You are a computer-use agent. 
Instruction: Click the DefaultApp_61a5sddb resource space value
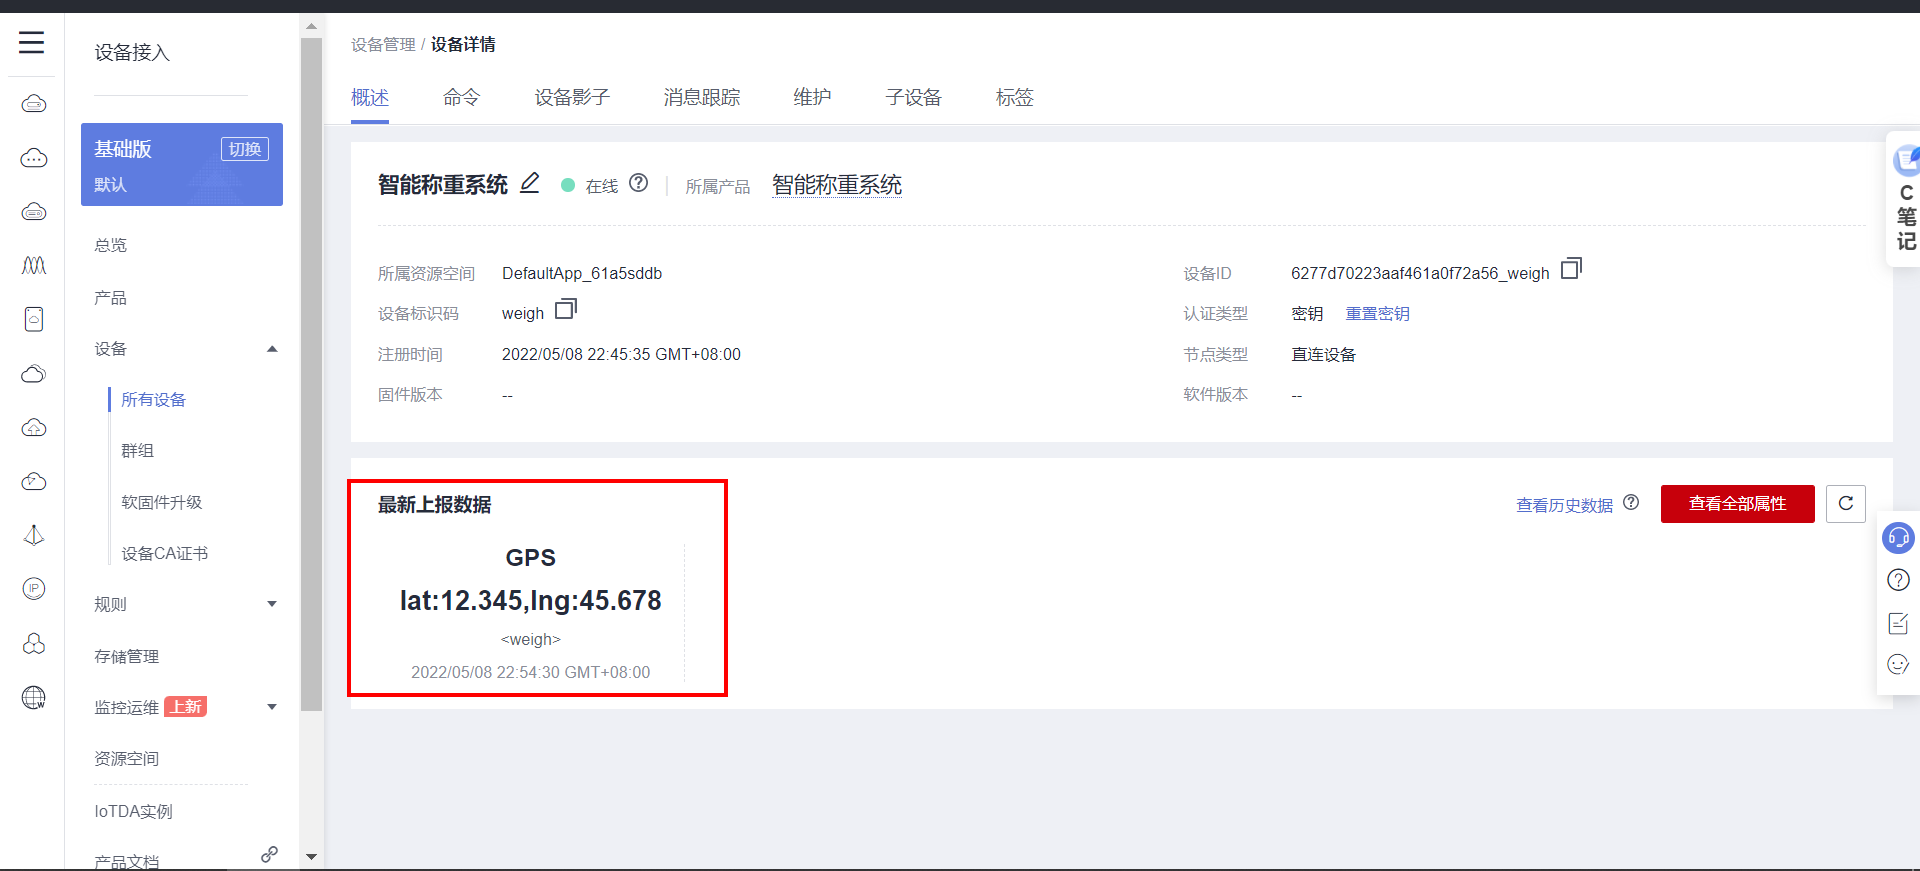coord(582,273)
